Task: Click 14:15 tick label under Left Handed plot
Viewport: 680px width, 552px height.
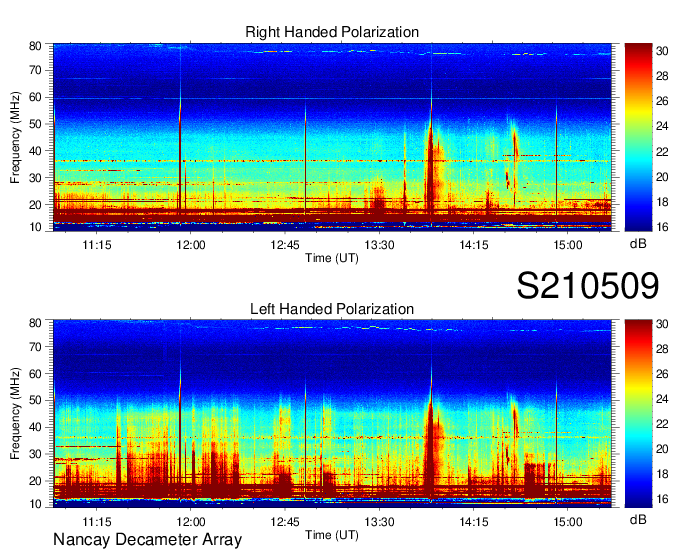Action: tap(474, 522)
